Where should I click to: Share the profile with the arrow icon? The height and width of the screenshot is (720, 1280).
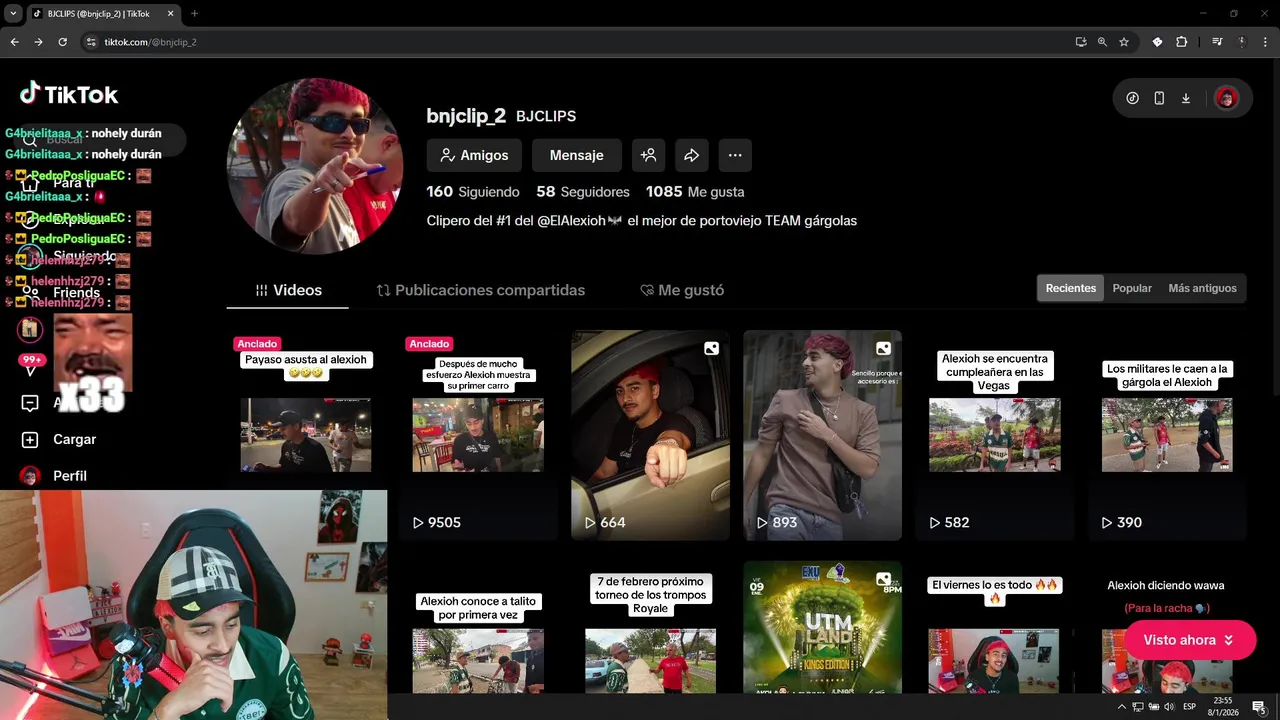point(691,155)
